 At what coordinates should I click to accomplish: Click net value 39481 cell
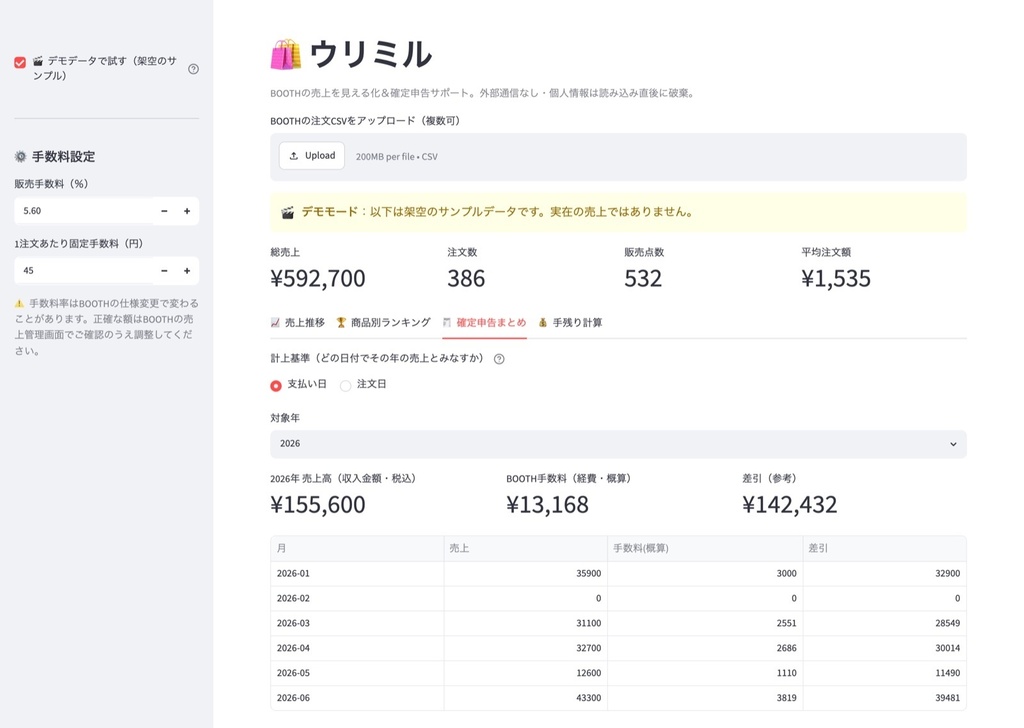click(x=884, y=697)
